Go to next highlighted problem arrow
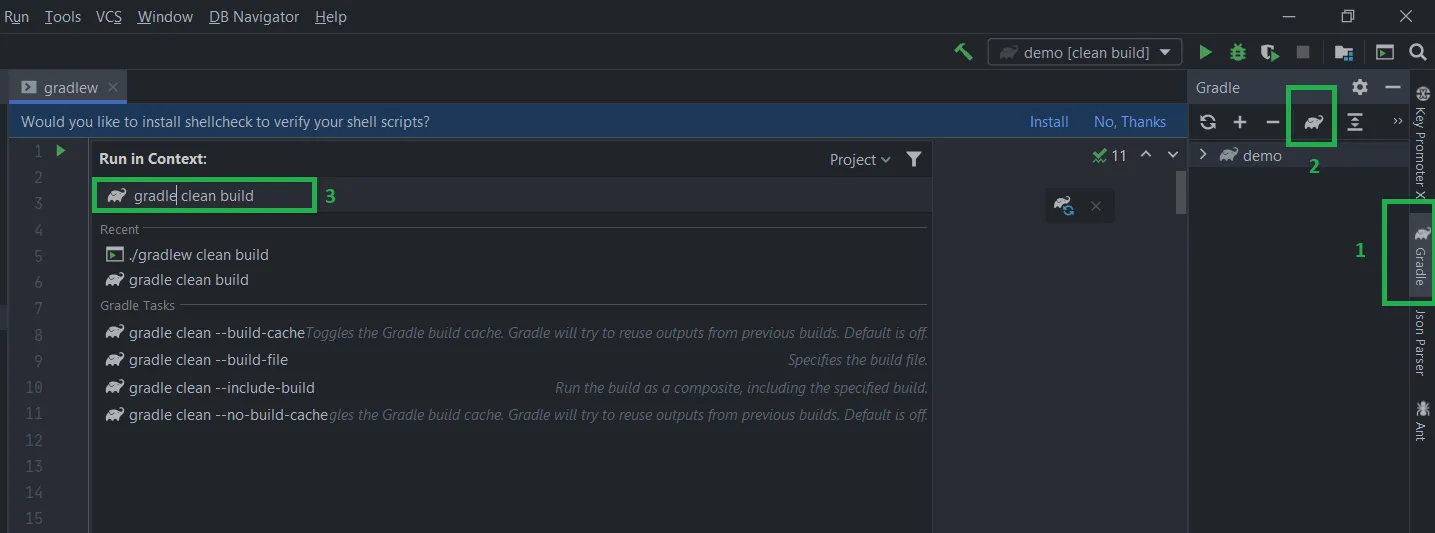 tap(1173, 154)
